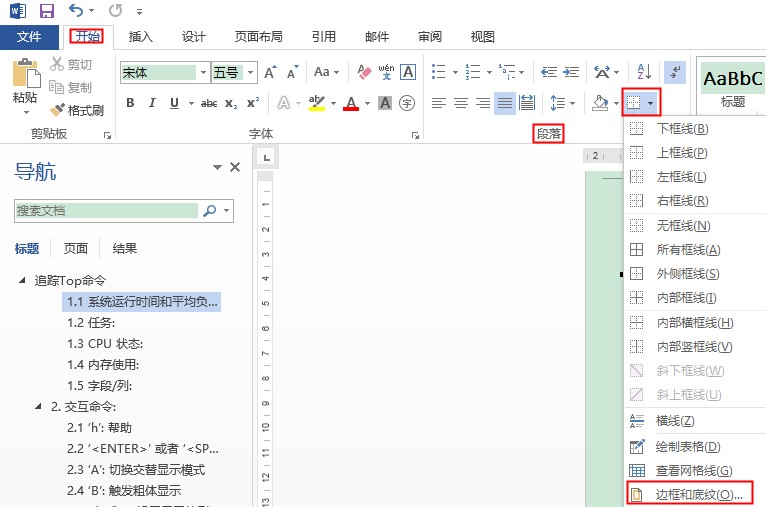
Task: Click the Undo arrow icon
Action: [x=76, y=10]
